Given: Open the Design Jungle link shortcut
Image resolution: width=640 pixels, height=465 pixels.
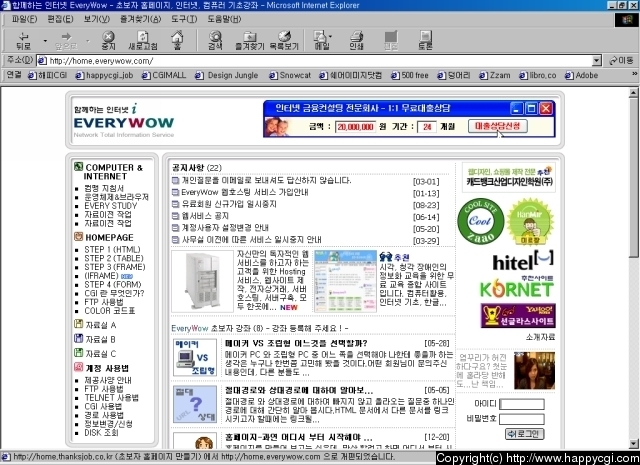Looking at the screenshot, I should point(227,76).
